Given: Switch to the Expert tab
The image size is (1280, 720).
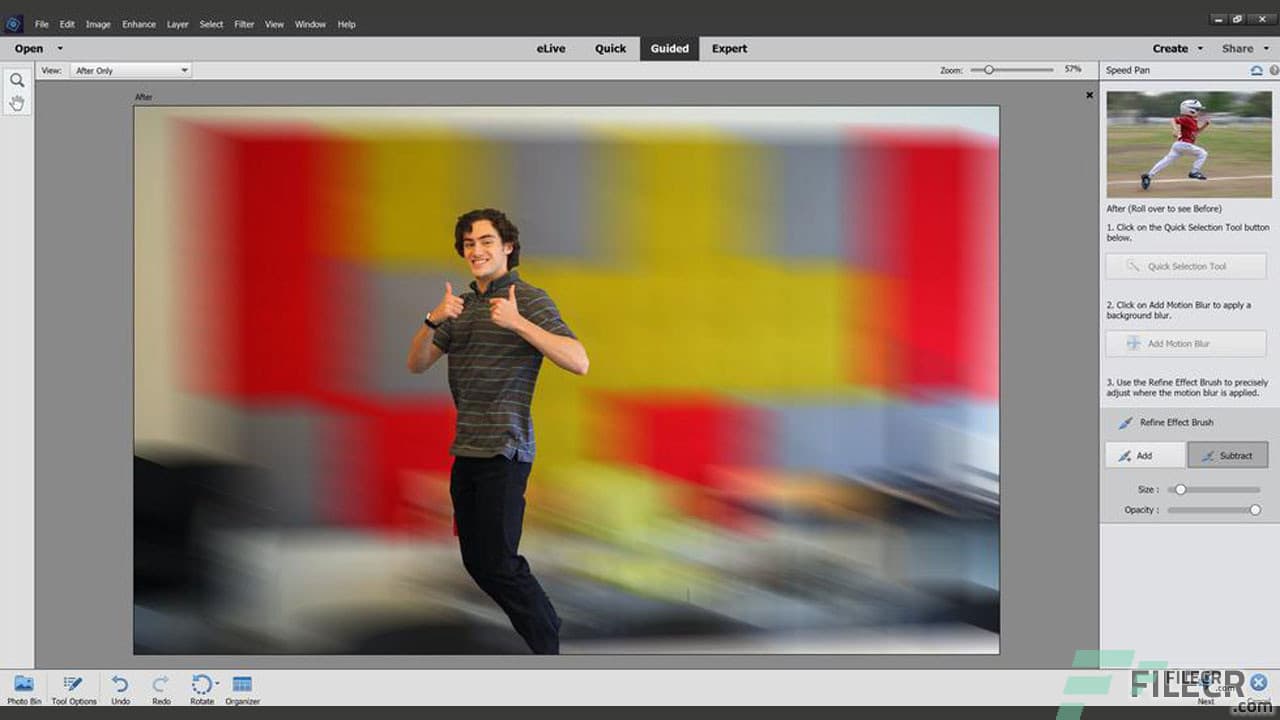Looking at the screenshot, I should 729,48.
